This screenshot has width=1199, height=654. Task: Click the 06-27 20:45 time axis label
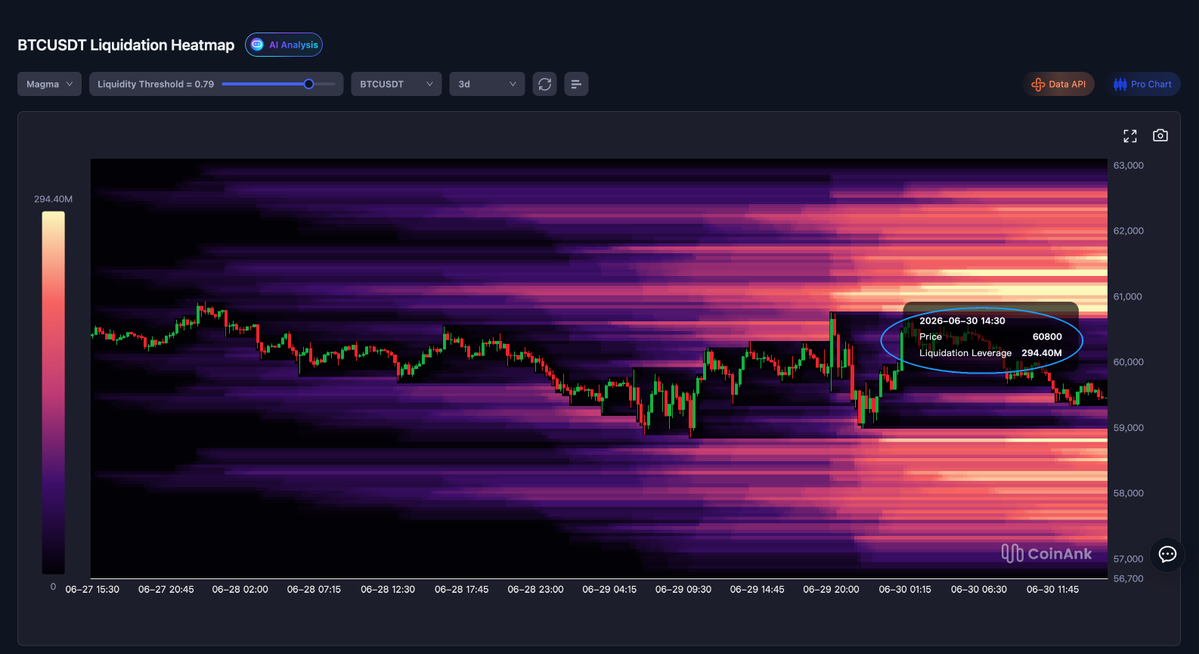coord(166,590)
